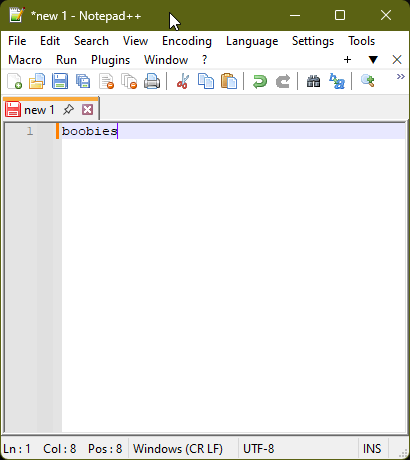Viewport: 410px width, 460px height.
Task: Expand hidden toolbar icons with the double chevron
Action: point(400,77)
